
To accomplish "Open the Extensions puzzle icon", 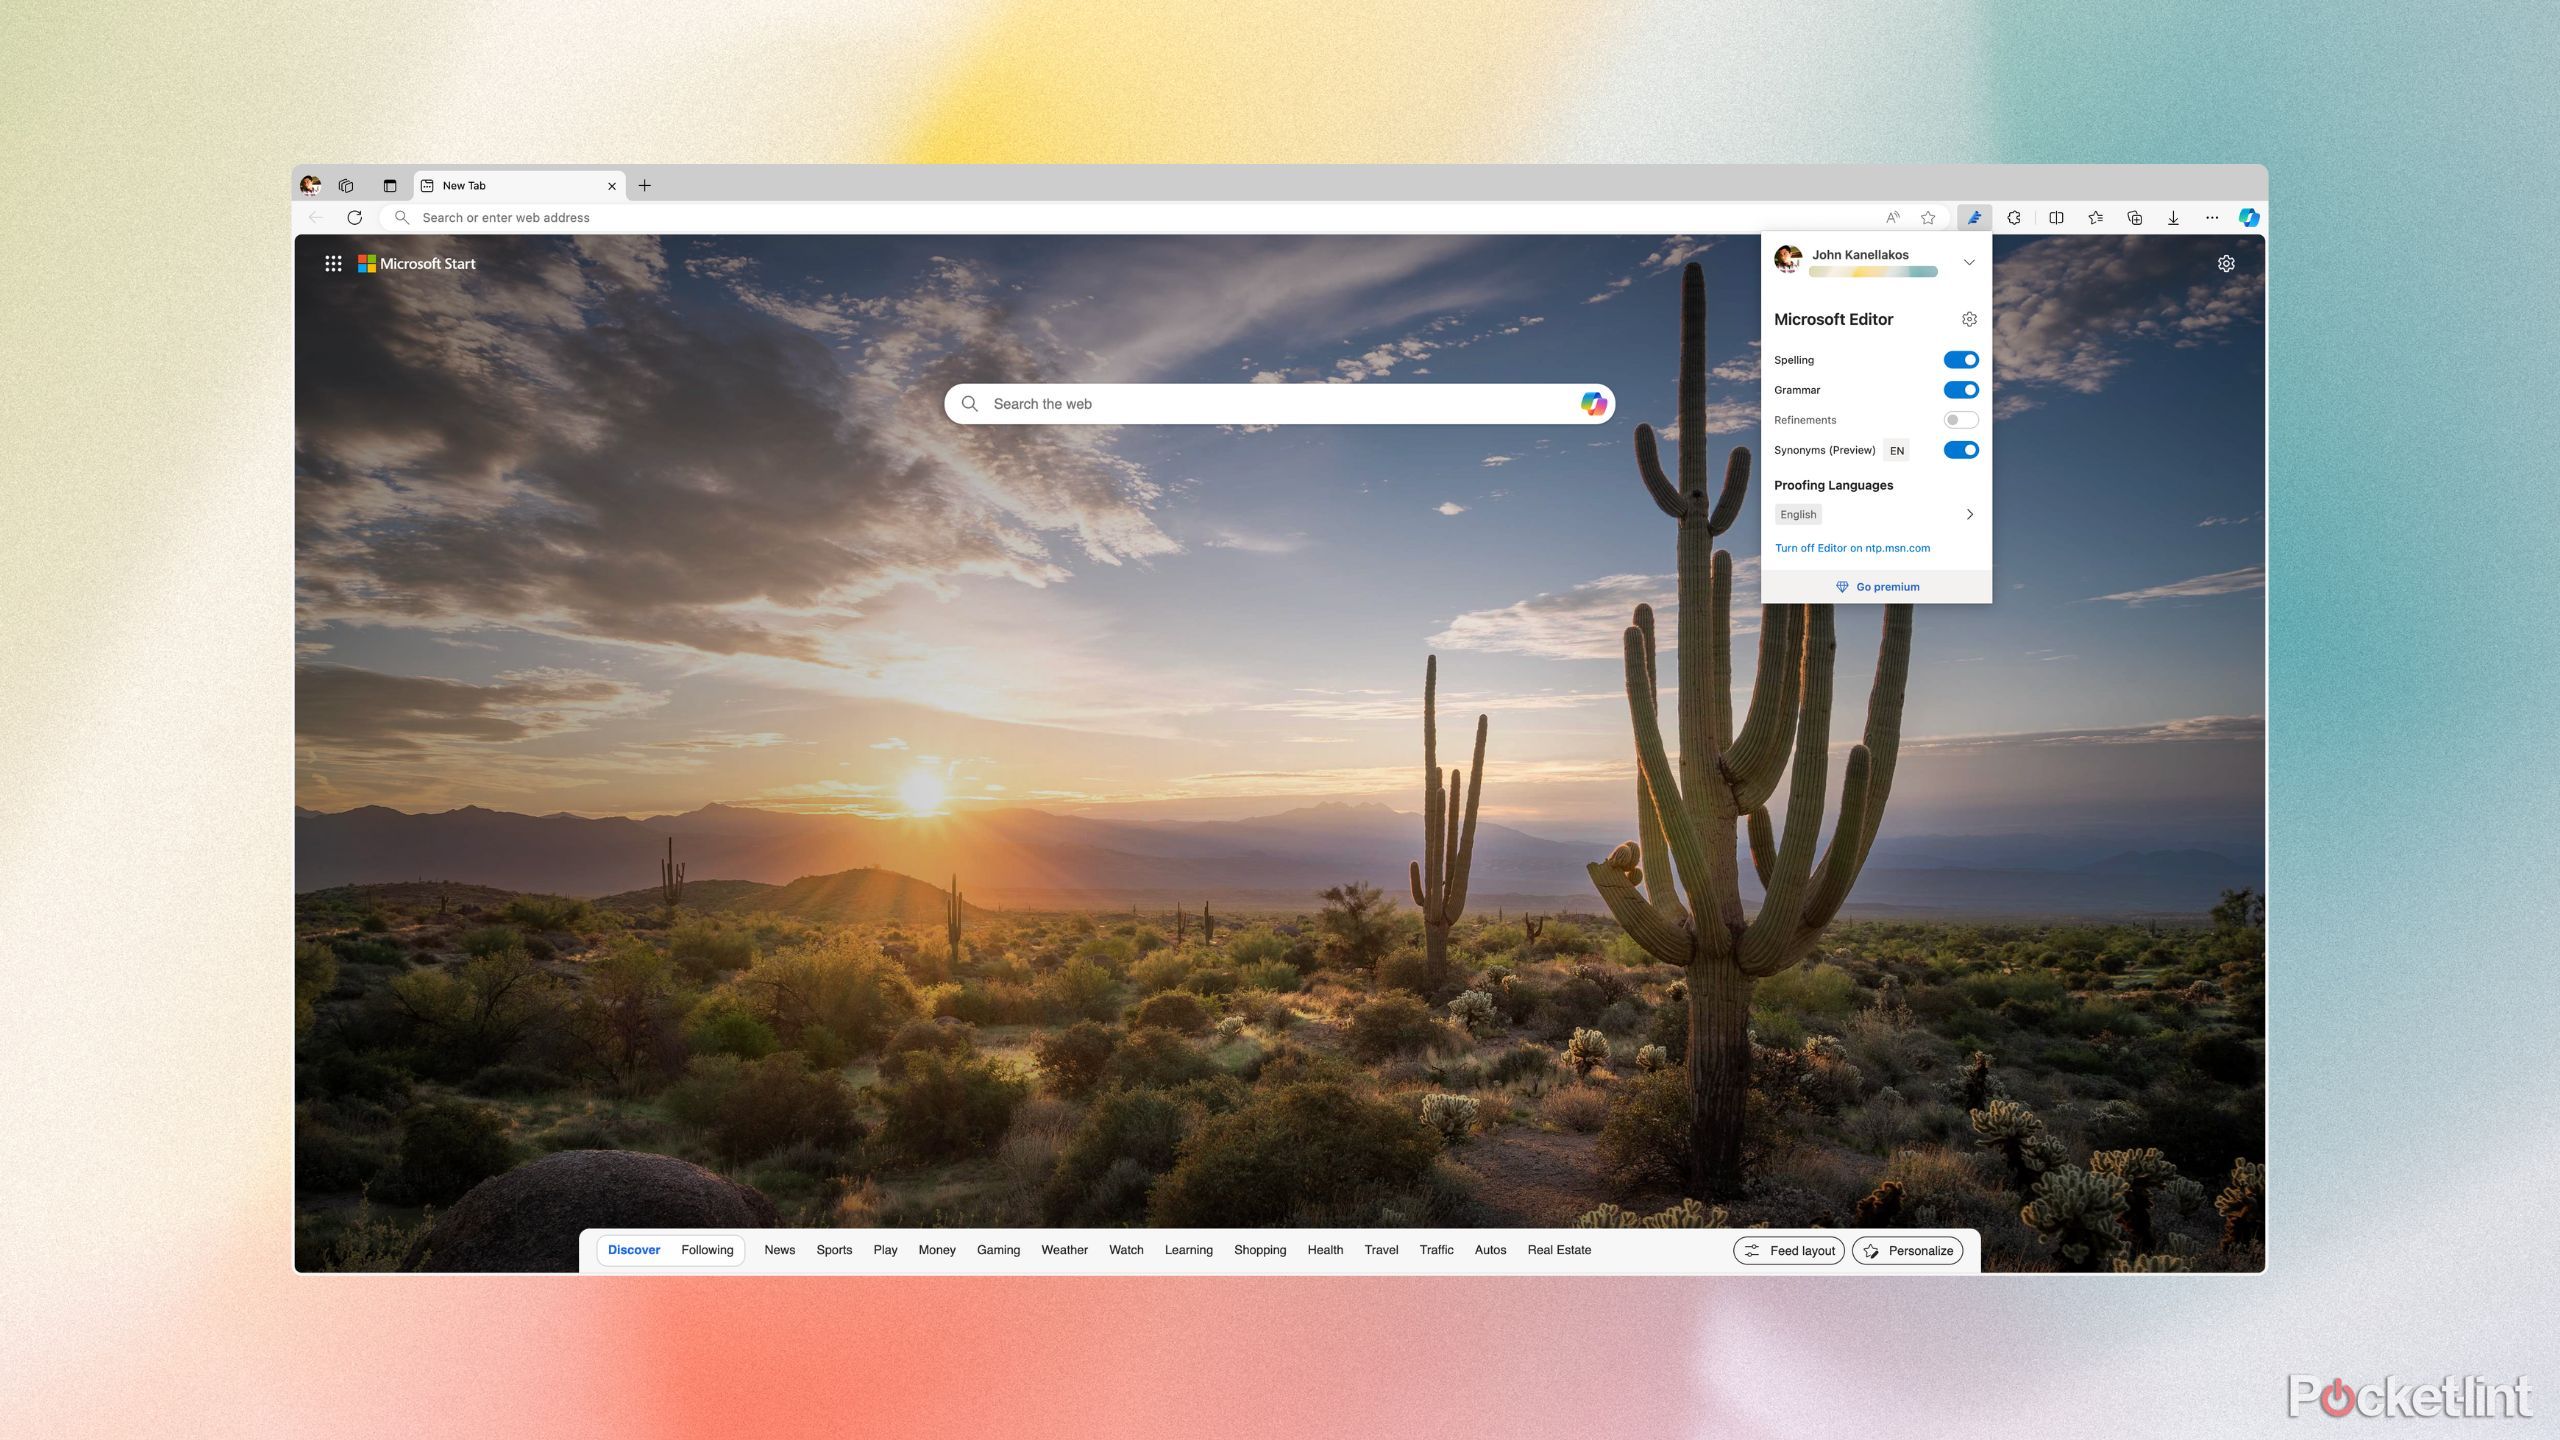I will click(x=2014, y=217).
